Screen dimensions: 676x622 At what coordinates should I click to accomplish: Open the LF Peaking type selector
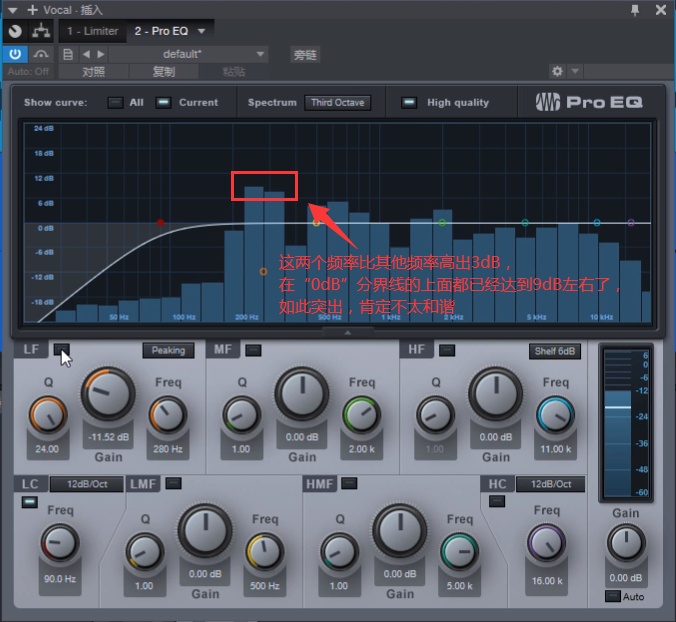coord(168,350)
